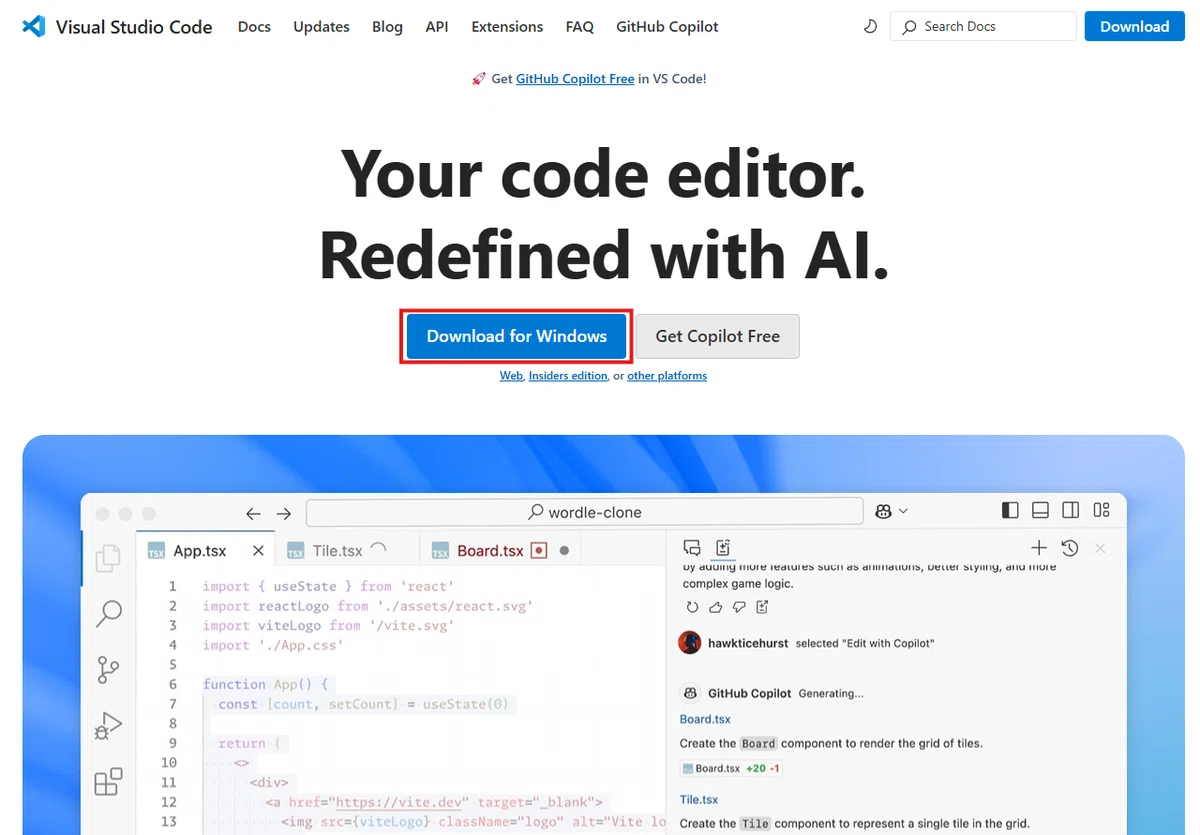Open chat history clock icon
The image size is (1200, 835).
[1070, 548]
